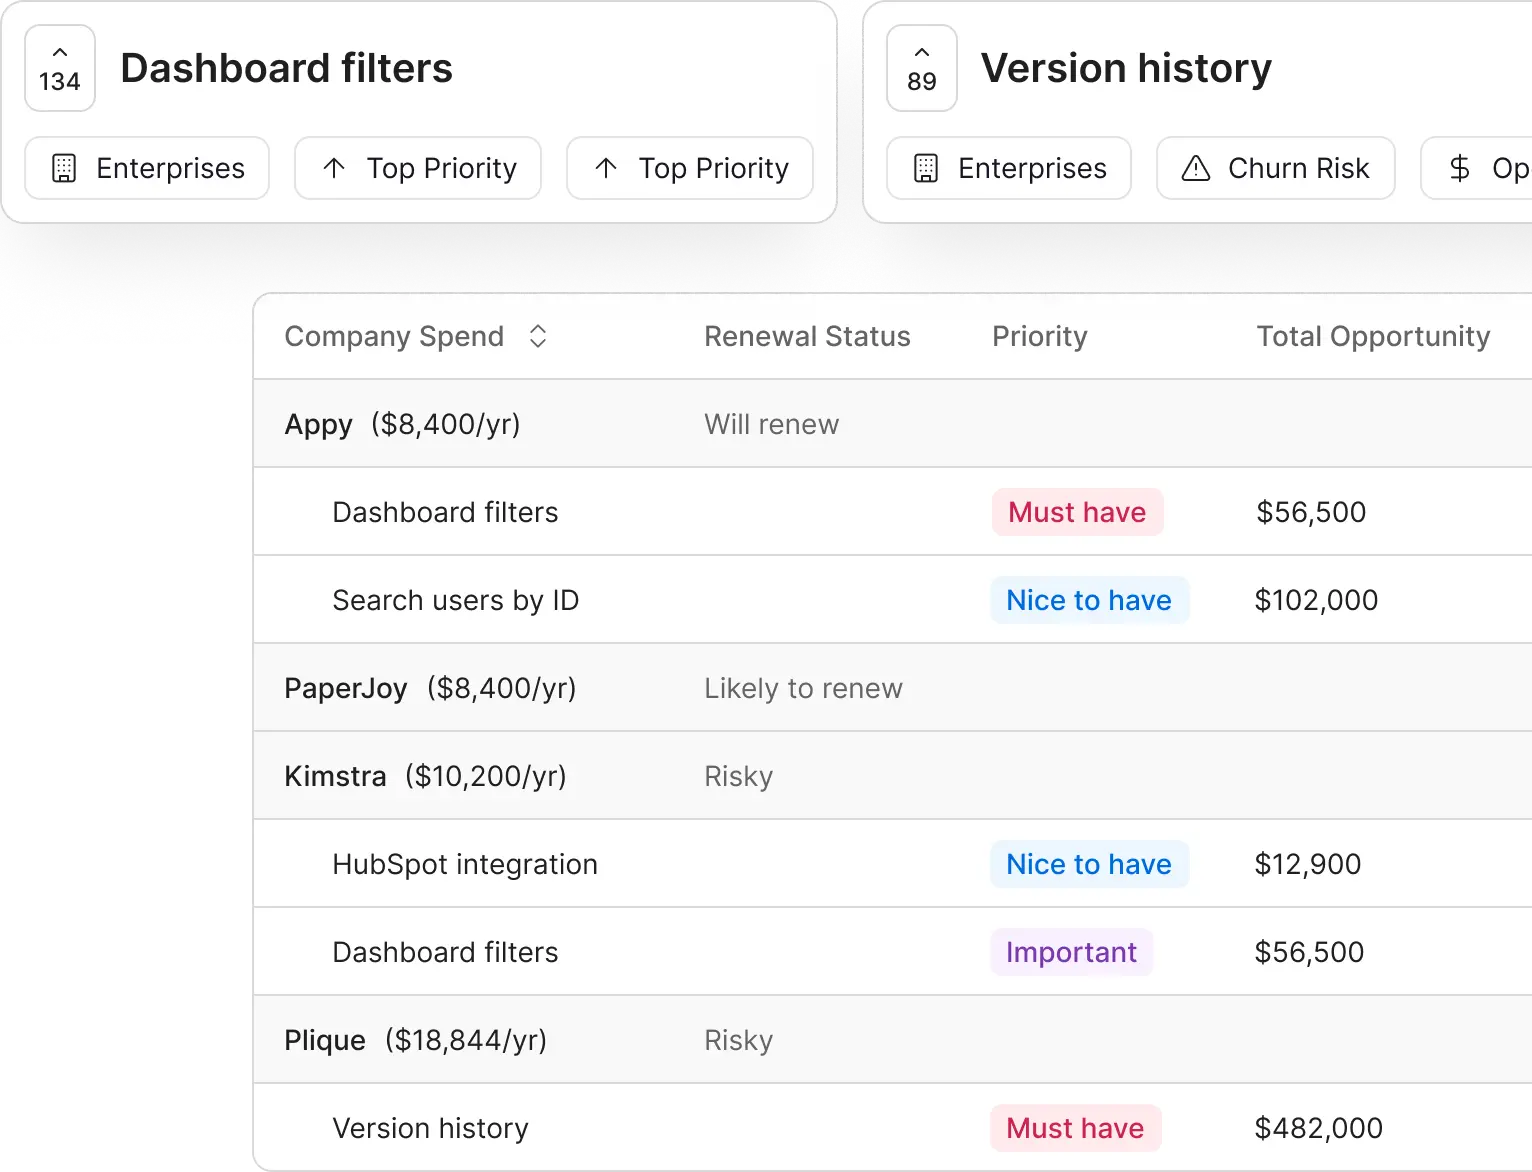The height and width of the screenshot is (1172, 1532).
Task: Click the purple Important priority badge
Action: tap(1071, 952)
